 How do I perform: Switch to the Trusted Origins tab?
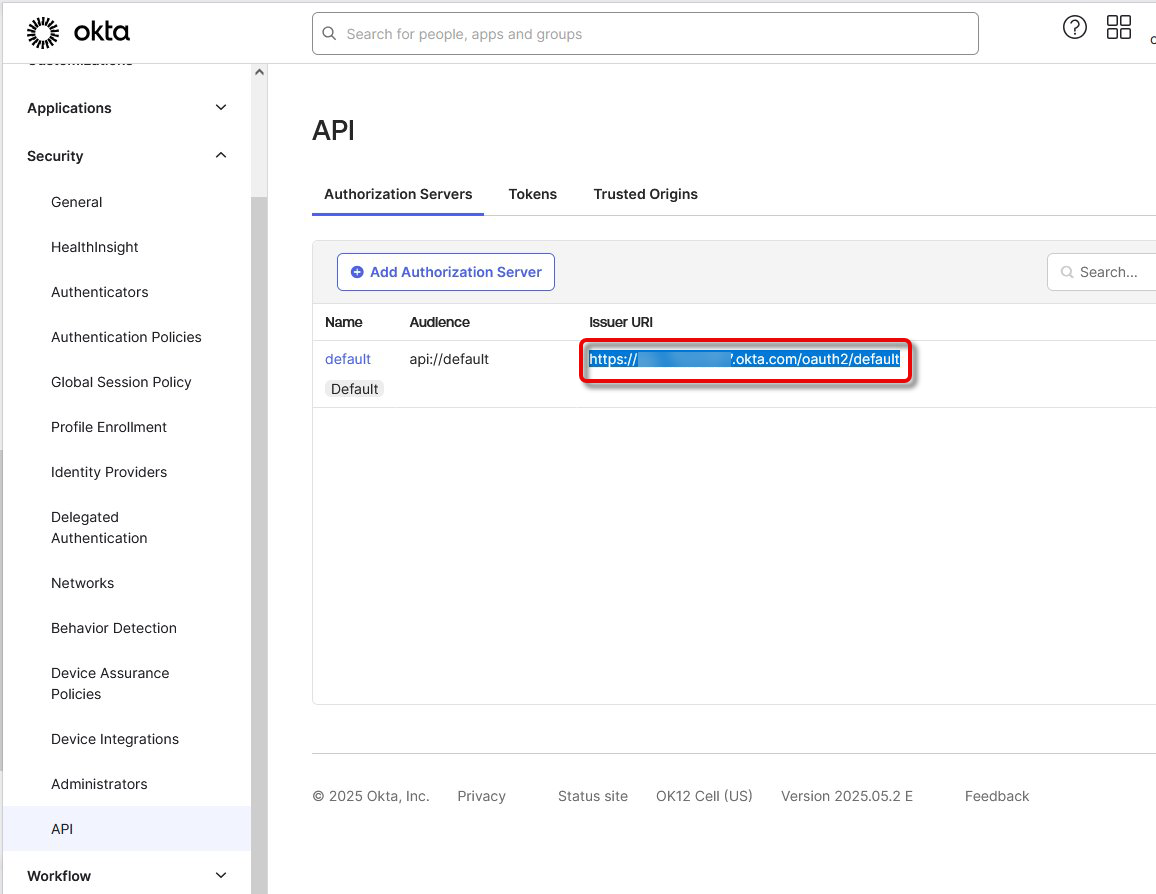coord(645,194)
